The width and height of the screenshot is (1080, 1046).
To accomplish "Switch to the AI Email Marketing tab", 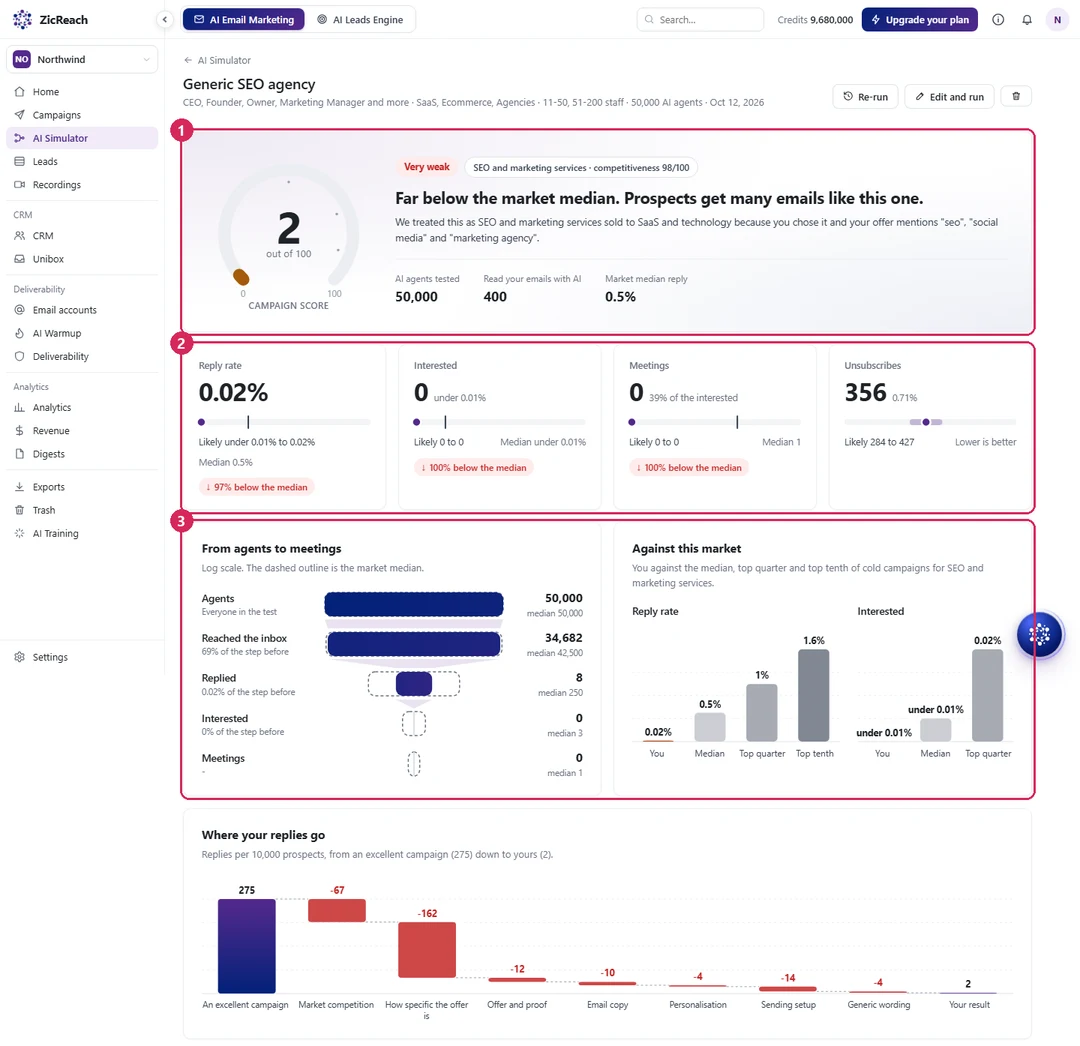I will pyautogui.click(x=244, y=19).
